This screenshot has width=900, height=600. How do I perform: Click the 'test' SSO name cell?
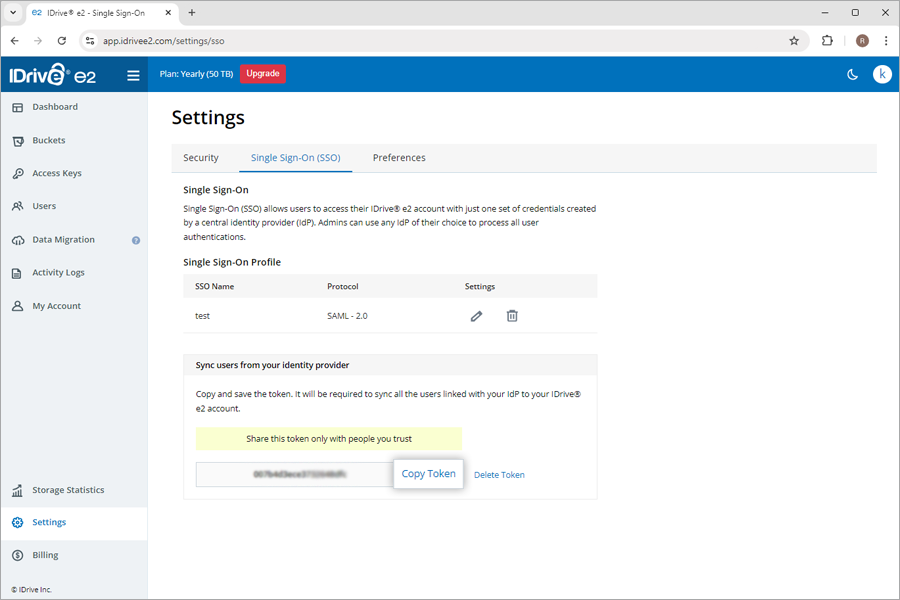click(203, 316)
